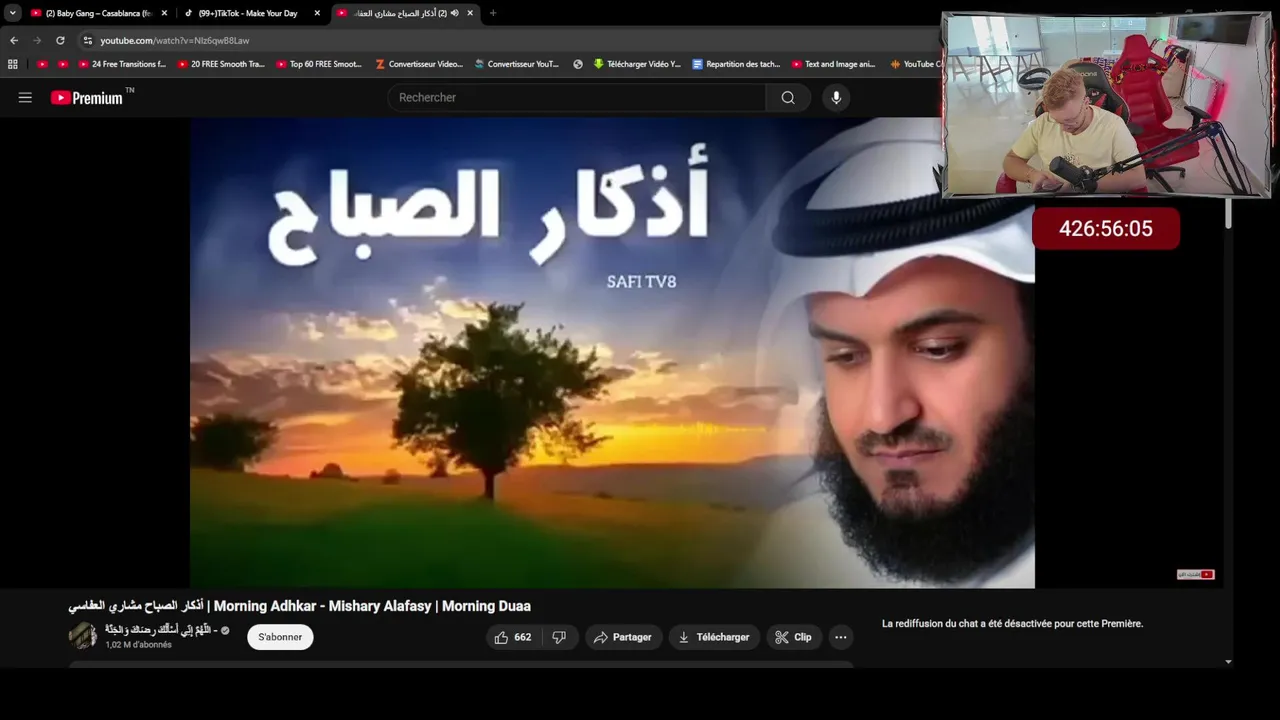Focus the address bar with youtube.com URL
Image resolution: width=1280 pixels, height=720 pixels.
(x=510, y=40)
